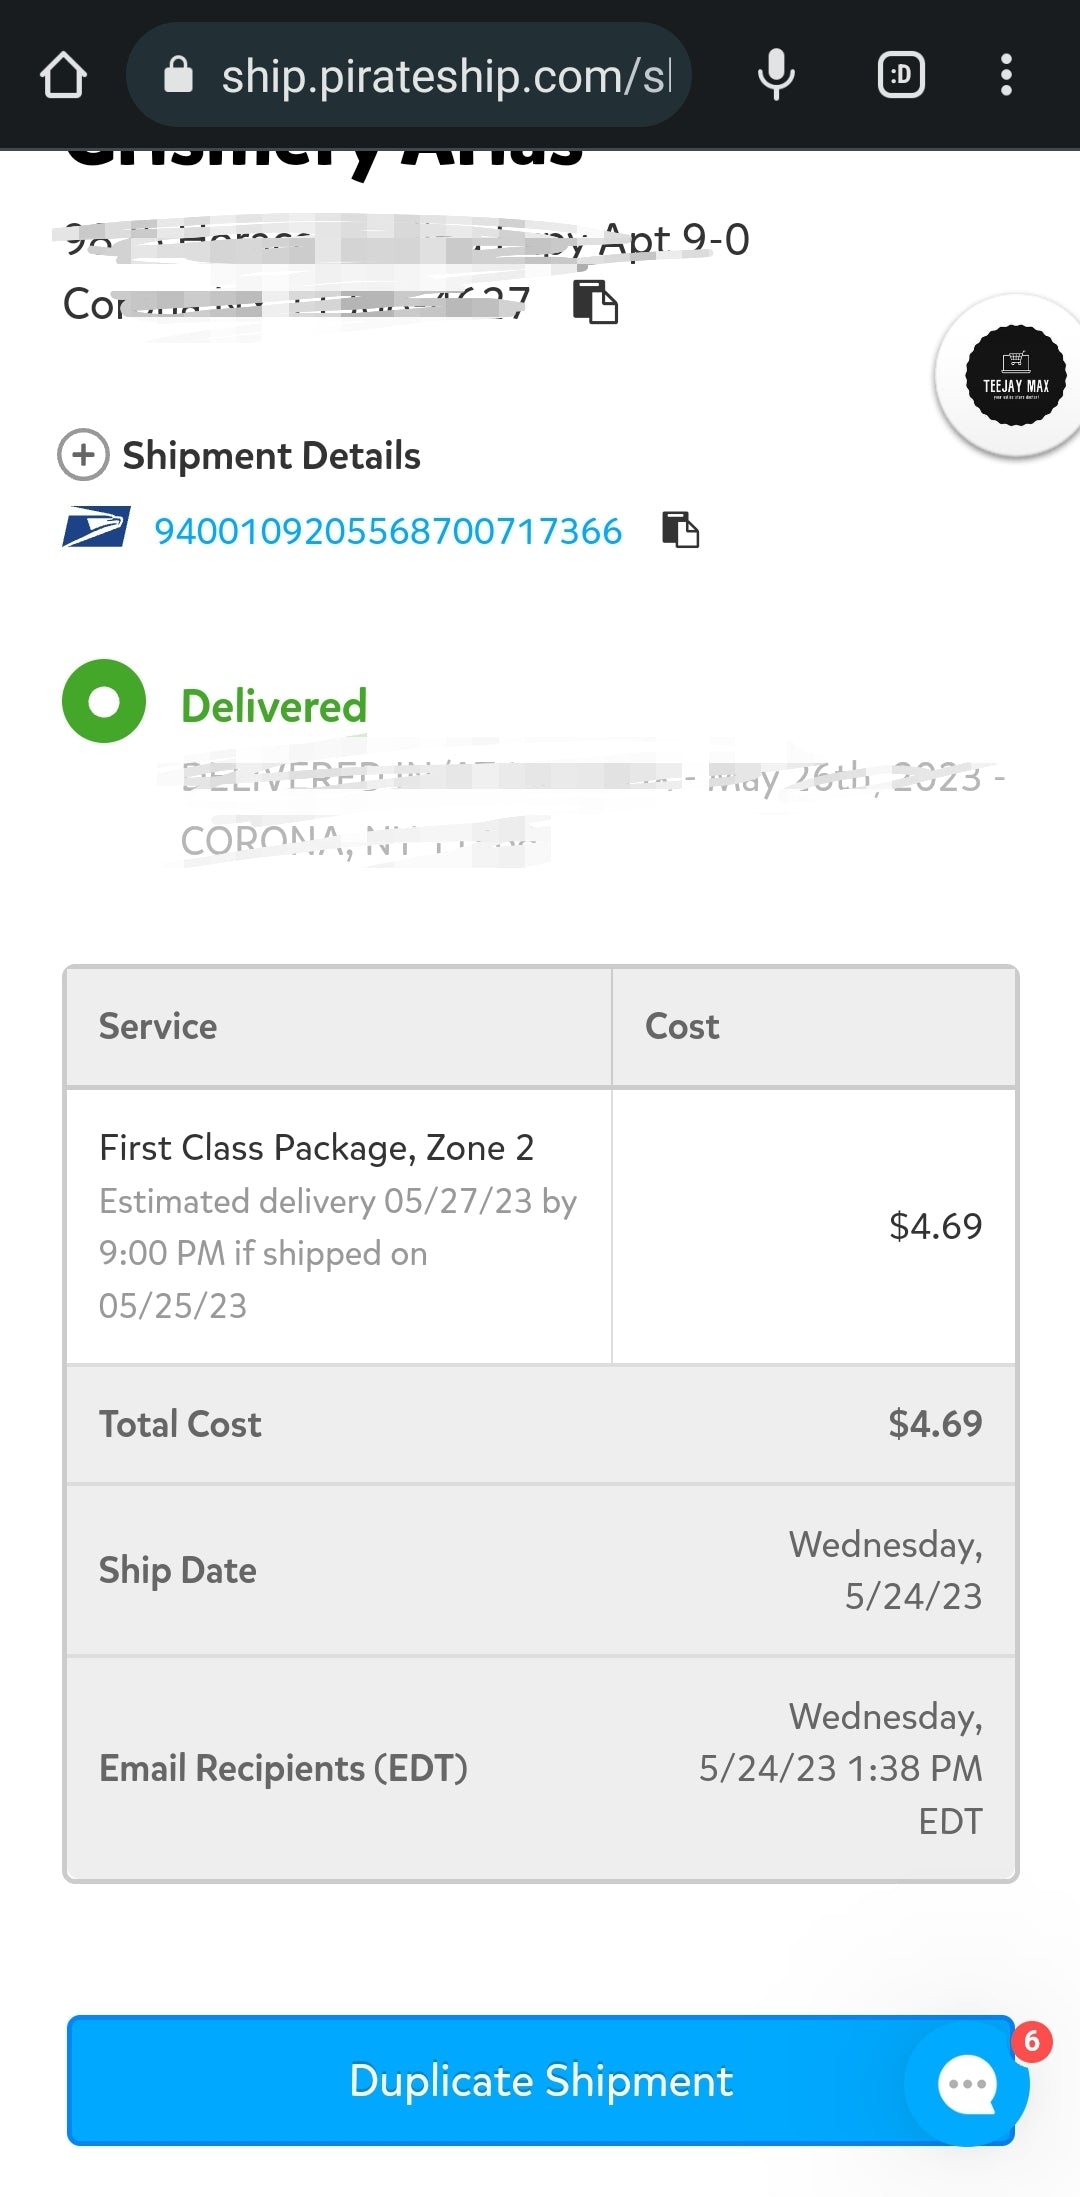
Task: Click the Delivered status heading
Action: pyautogui.click(x=274, y=706)
